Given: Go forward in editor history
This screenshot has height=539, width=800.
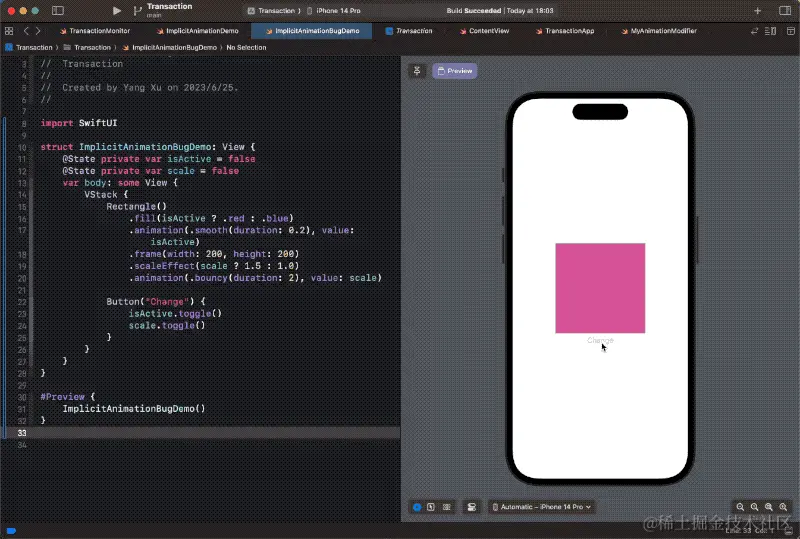Looking at the screenshot, I should click(x=38, y=31).
